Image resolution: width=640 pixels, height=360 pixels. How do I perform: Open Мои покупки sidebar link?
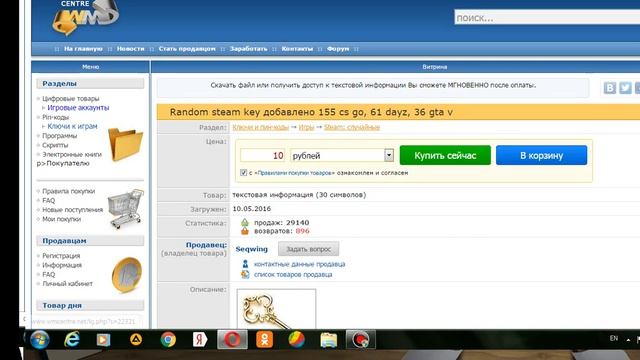[62, 219]
